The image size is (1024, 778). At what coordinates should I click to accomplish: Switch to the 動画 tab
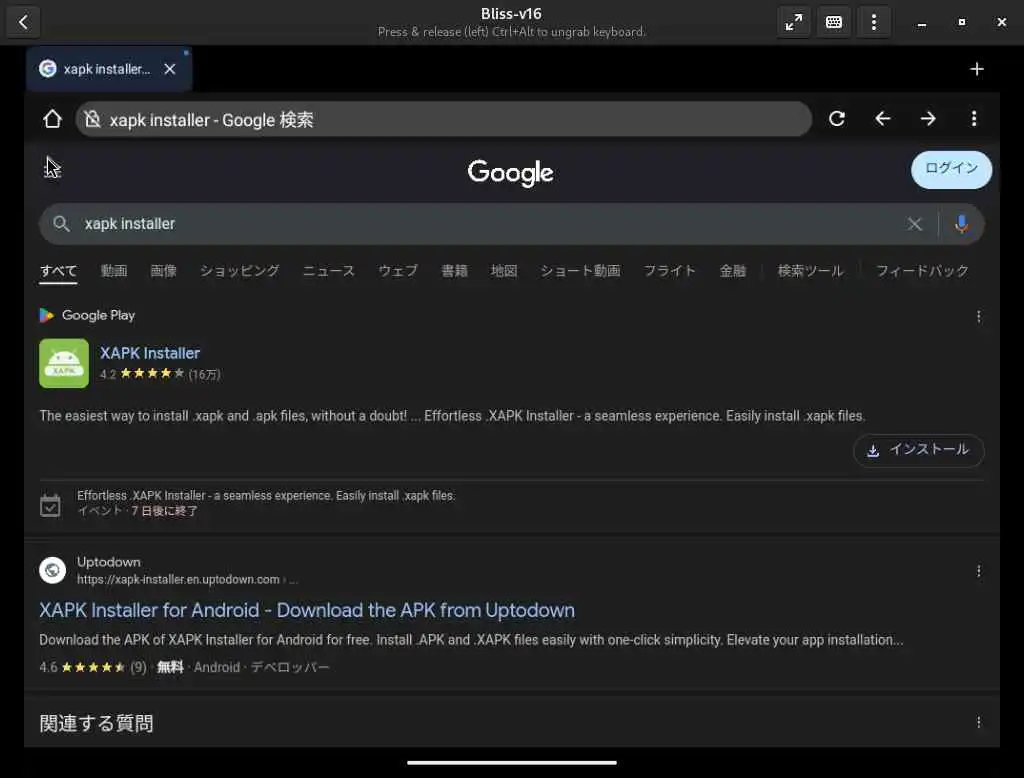pos(114,271)
